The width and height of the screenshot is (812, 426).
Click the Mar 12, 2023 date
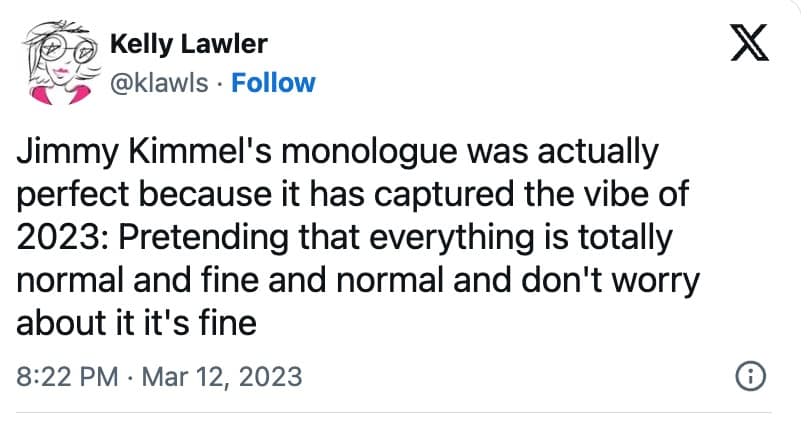click(x=223, y=377)
